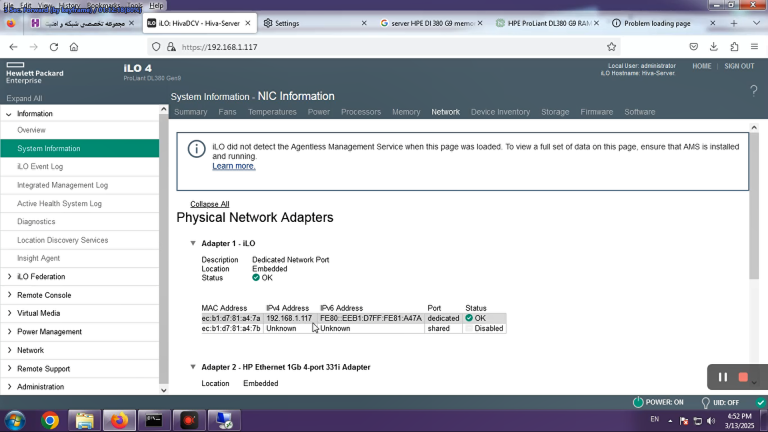Viewport: 768px width, 432px height.
Task: Reload the iLO page
Action: (54, 47)
